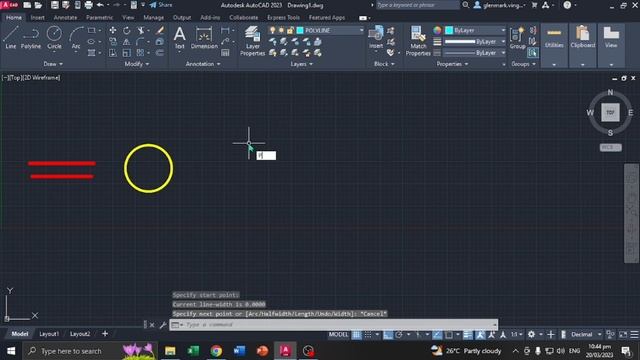Select the Rectangle tool
This screenshot has height=360, width=640.
(91, 31)
